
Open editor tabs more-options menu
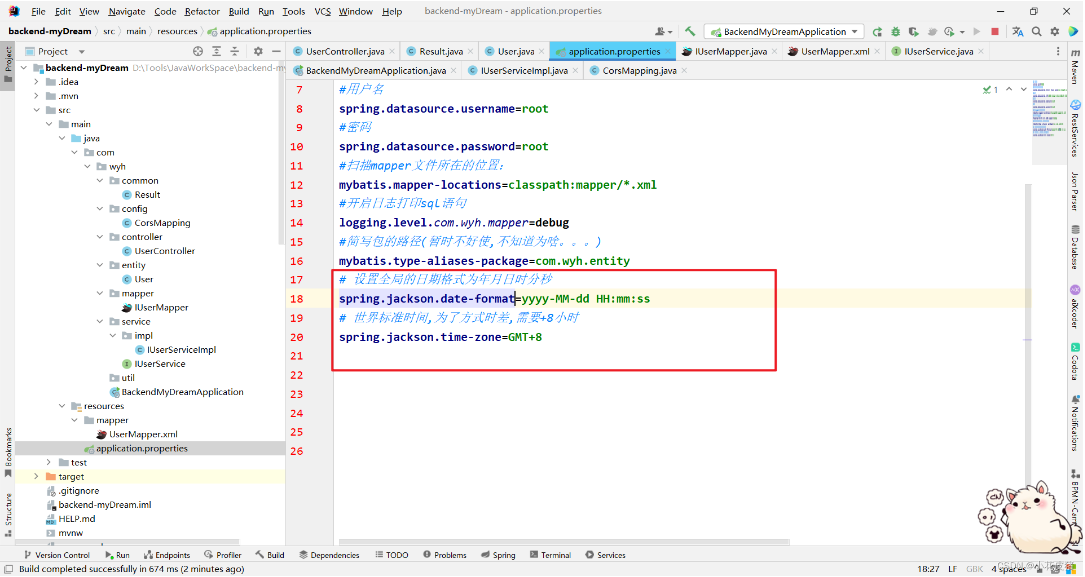pyautogui.click(x=1057, y=51)
